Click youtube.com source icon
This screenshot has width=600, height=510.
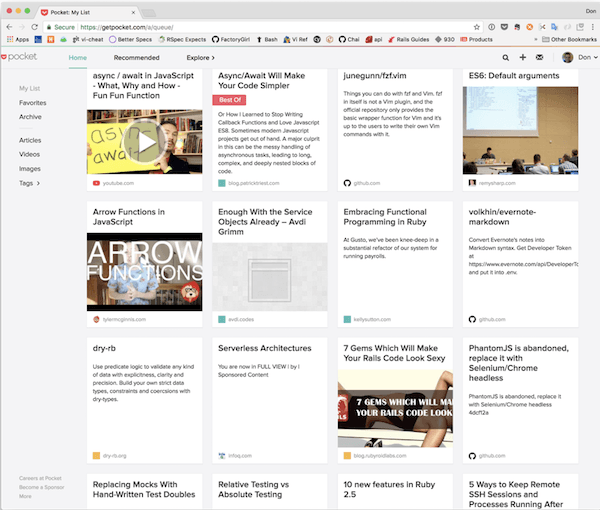pyautogui.click(x=96, y=183)
